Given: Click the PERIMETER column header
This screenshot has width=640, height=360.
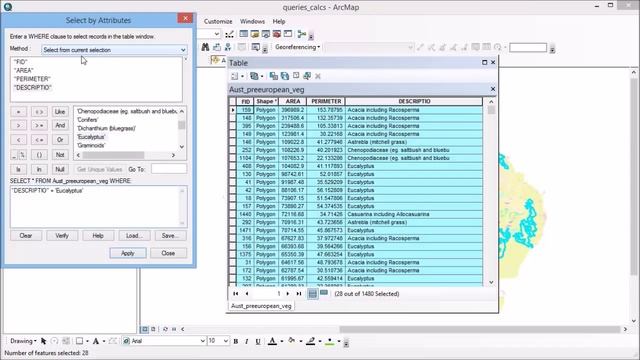Looking at the screenshot, I should tap(326, 101).
